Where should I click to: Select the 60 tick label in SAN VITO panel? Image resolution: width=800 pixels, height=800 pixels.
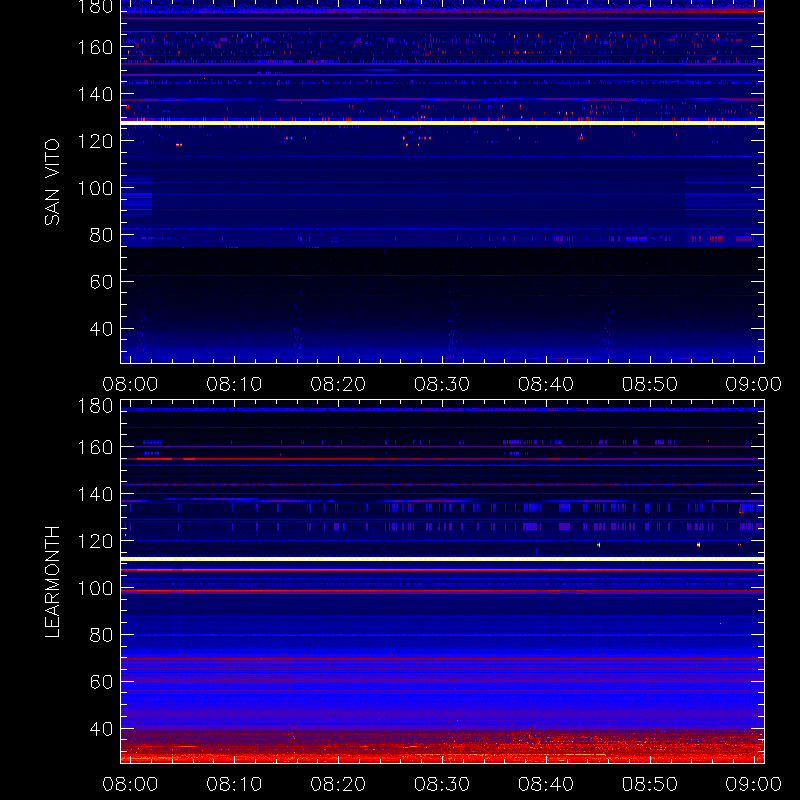[101, 282]
